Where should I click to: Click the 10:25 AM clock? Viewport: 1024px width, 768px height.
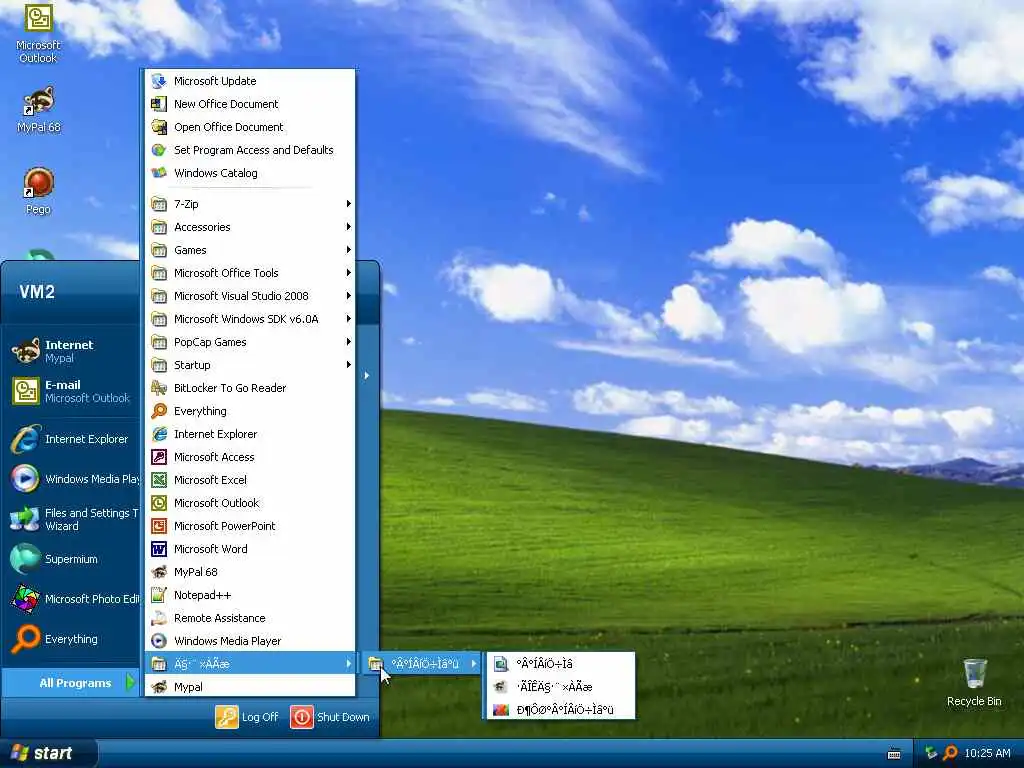coord(987,753)
